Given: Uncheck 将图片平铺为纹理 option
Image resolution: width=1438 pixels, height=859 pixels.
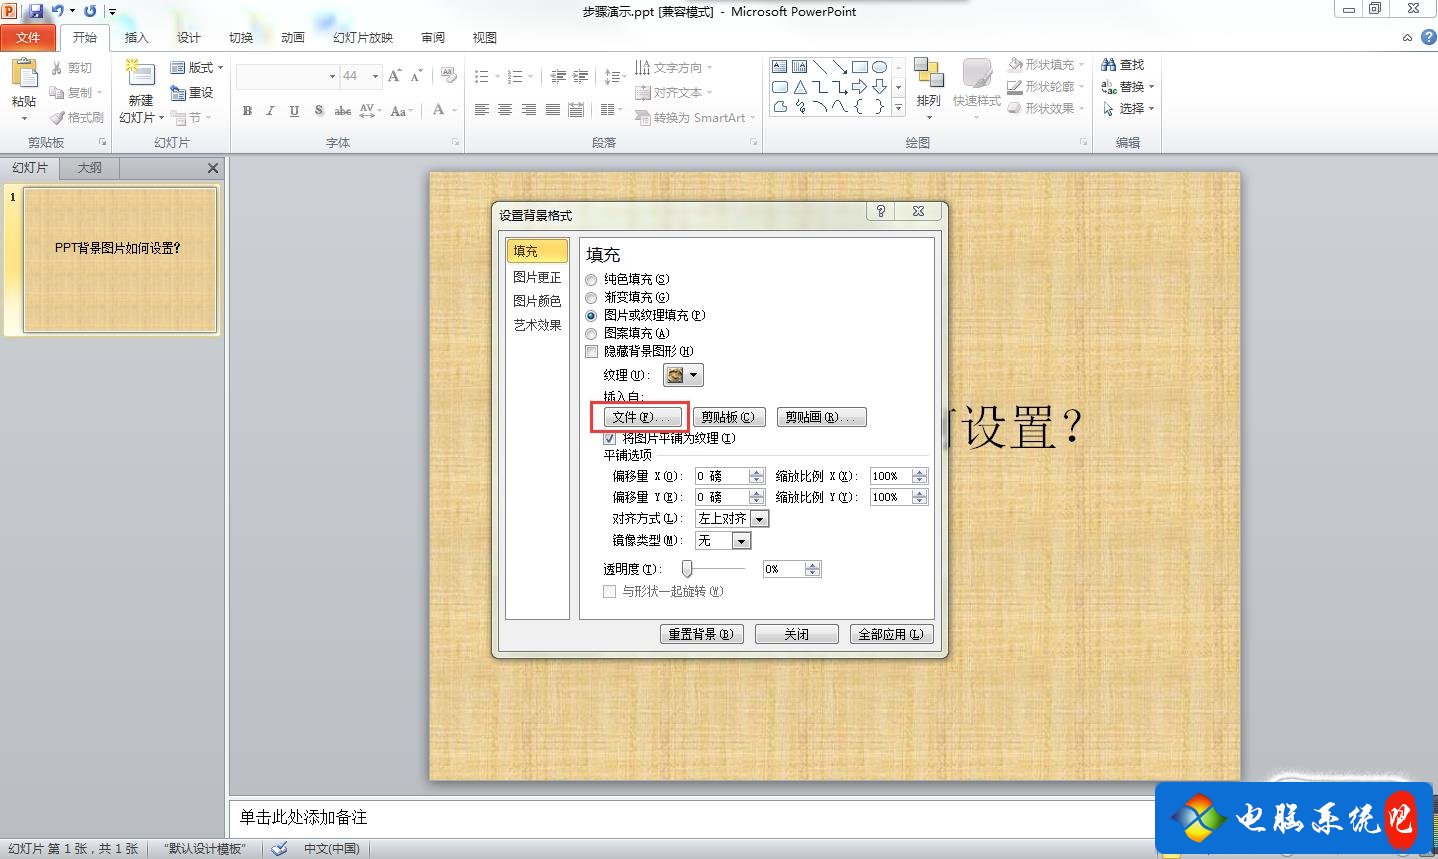Looking at the screenshot, I should (x=609, y=438).
